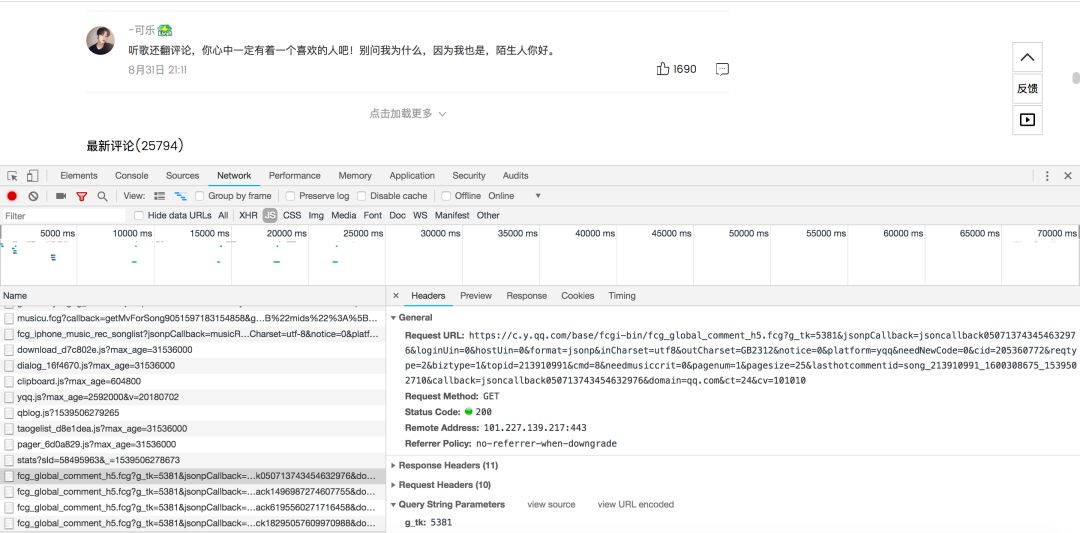This screenshot has width=1080, height=533.
Task: Select request clipboard.js?max_age=604800
Action: coord(193,381)
